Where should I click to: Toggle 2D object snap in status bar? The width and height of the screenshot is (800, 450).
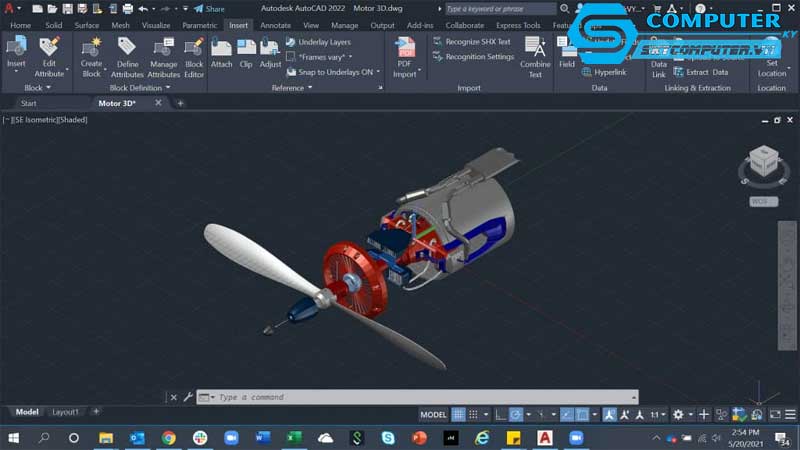point(582,415)
